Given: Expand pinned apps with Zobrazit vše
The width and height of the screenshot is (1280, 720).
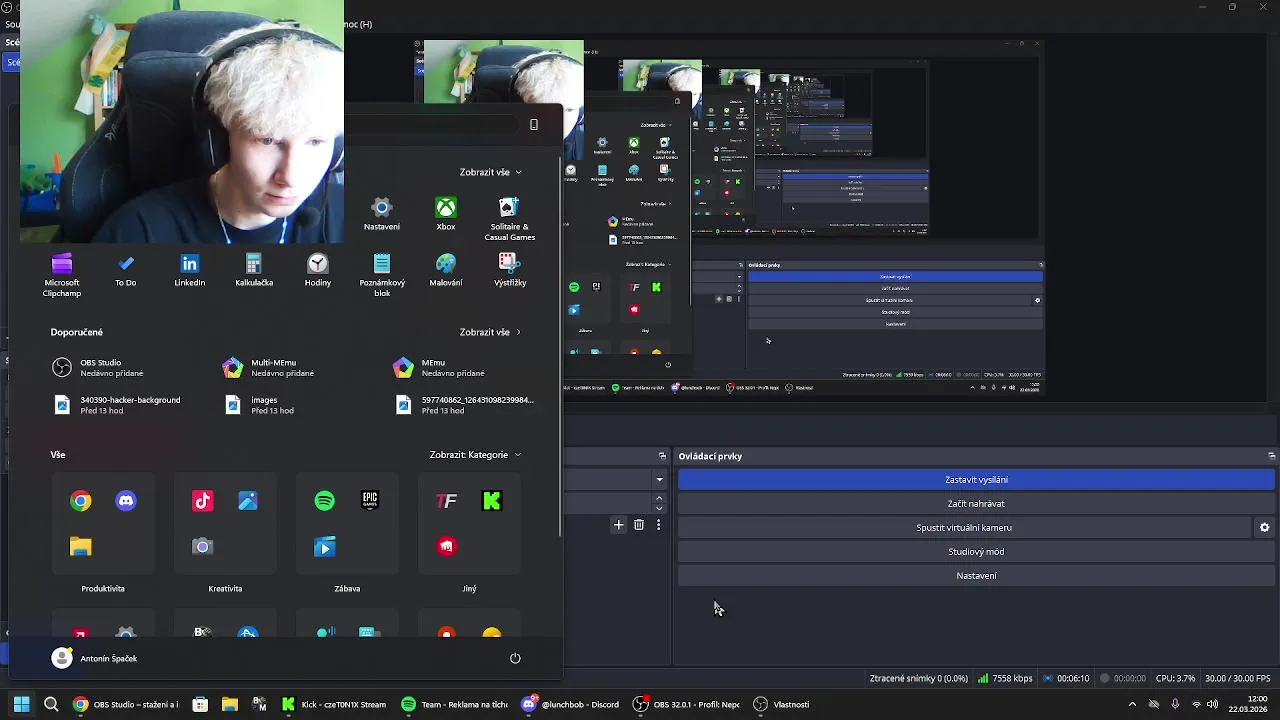Looking at the screenshot, I should pos(490,172).
